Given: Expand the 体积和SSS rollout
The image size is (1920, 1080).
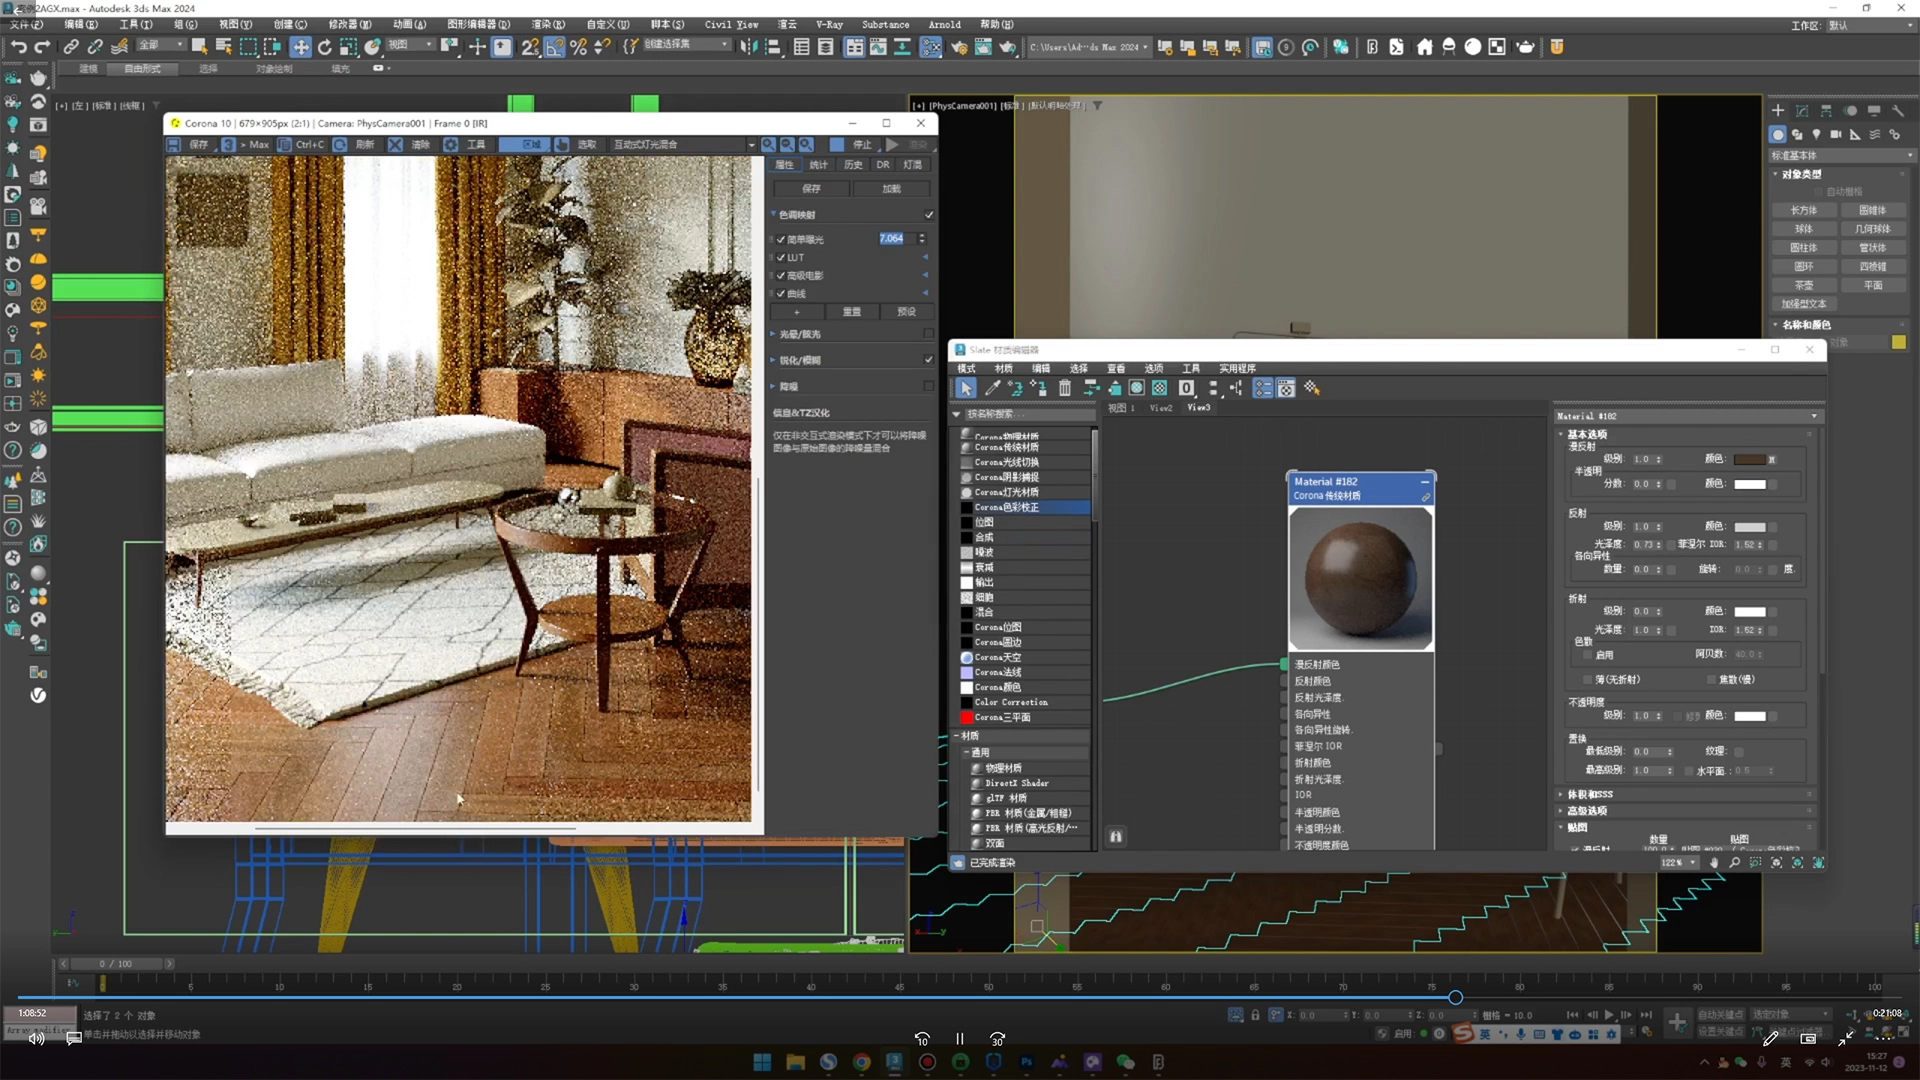Looking at the screenshot, I should click(1589, 794).
